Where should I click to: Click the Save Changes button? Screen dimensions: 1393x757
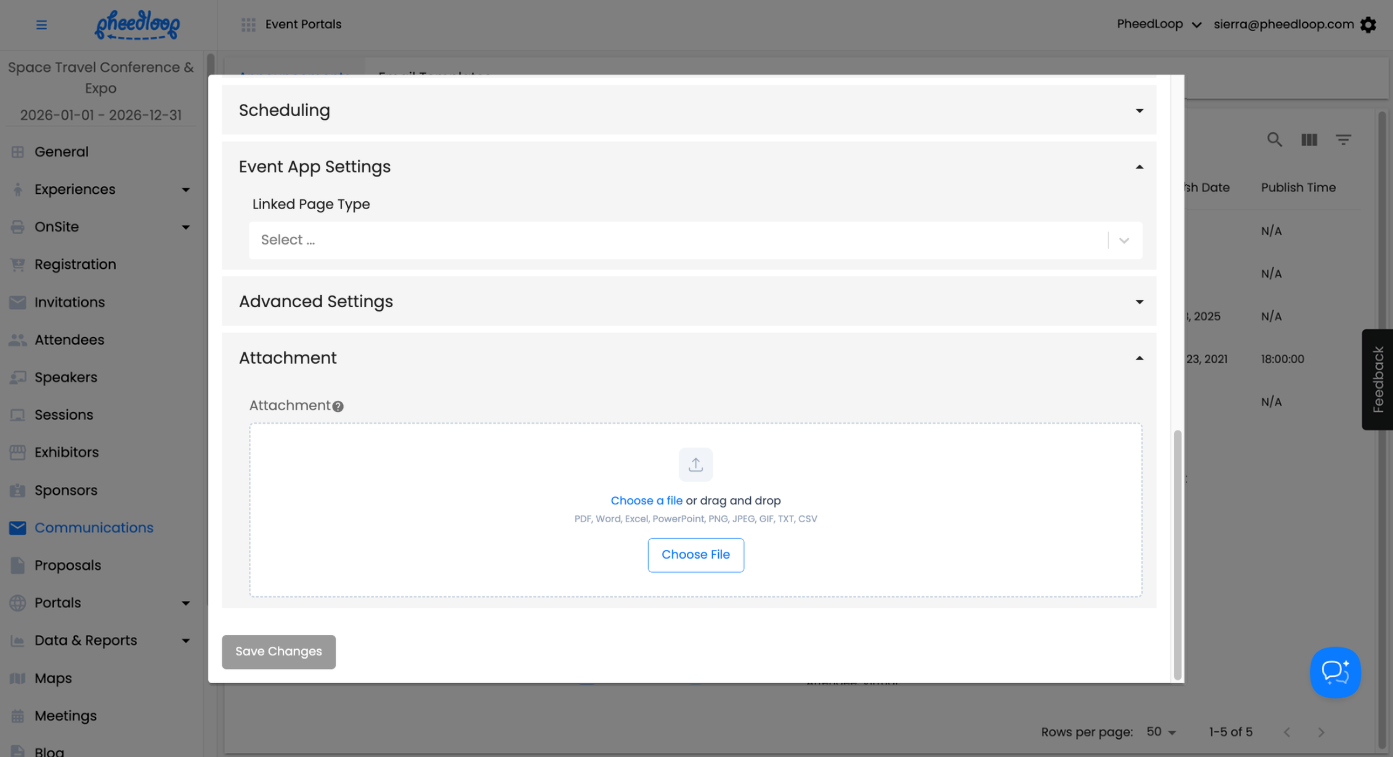(279, 652)
